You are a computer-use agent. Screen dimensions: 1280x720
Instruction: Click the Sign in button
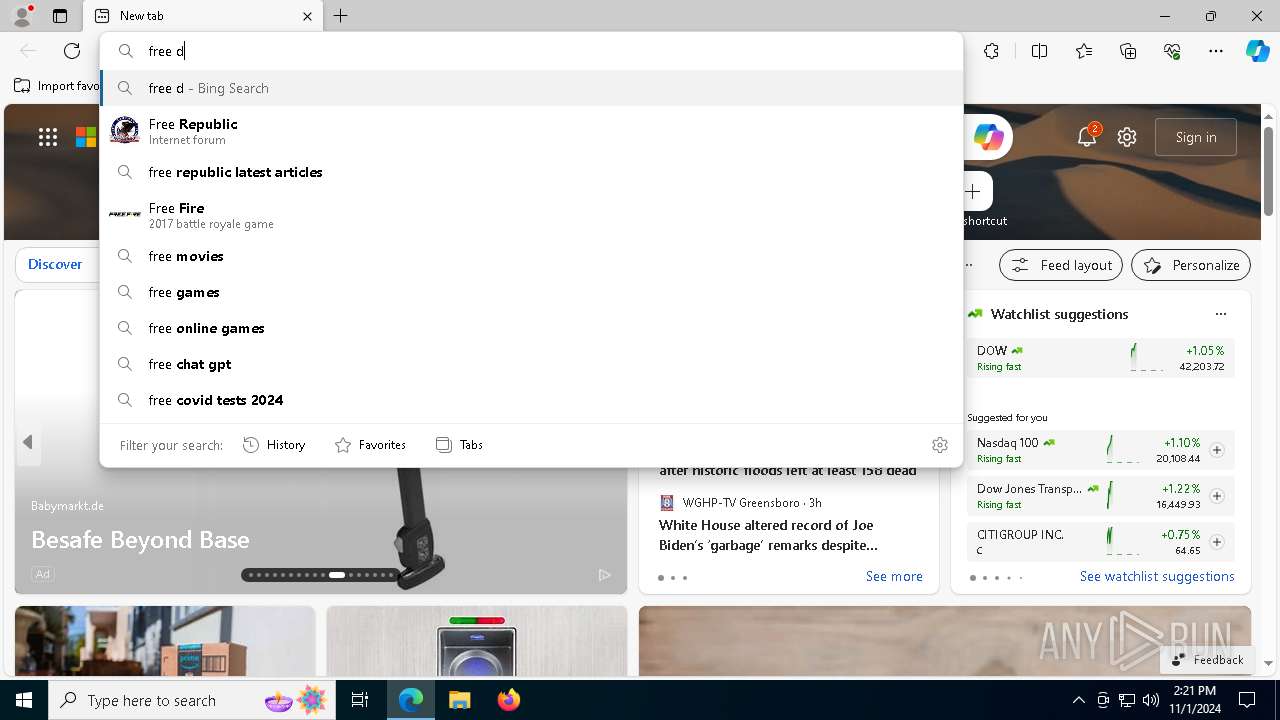tap(1196, 138)
